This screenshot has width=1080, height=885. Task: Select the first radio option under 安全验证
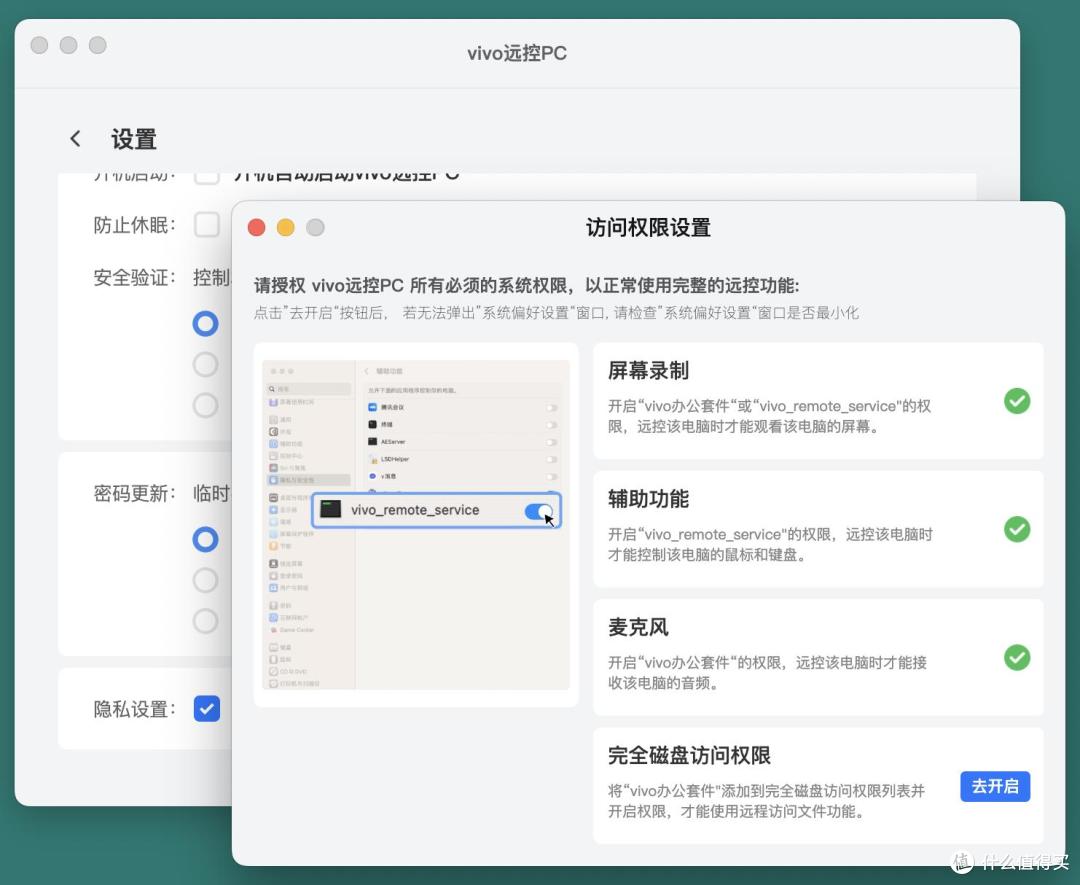[x=205, y=323]
